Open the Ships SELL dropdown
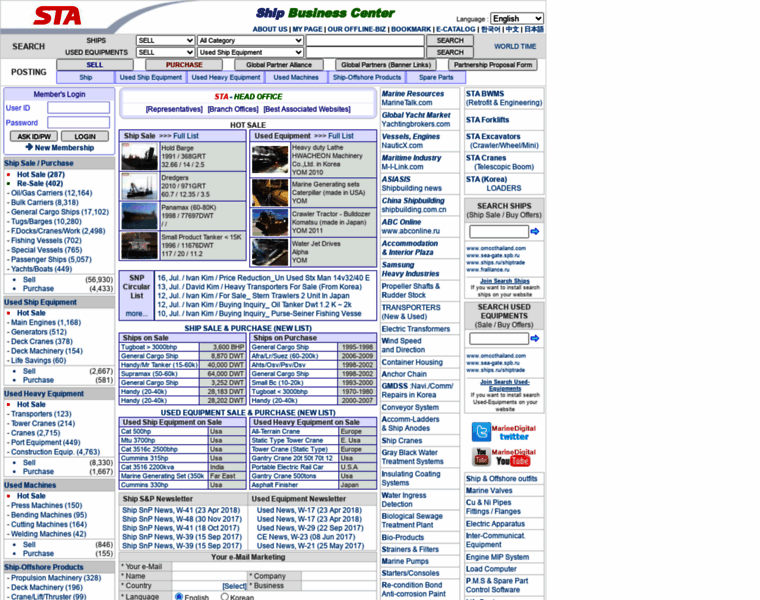 pos(165,40)
